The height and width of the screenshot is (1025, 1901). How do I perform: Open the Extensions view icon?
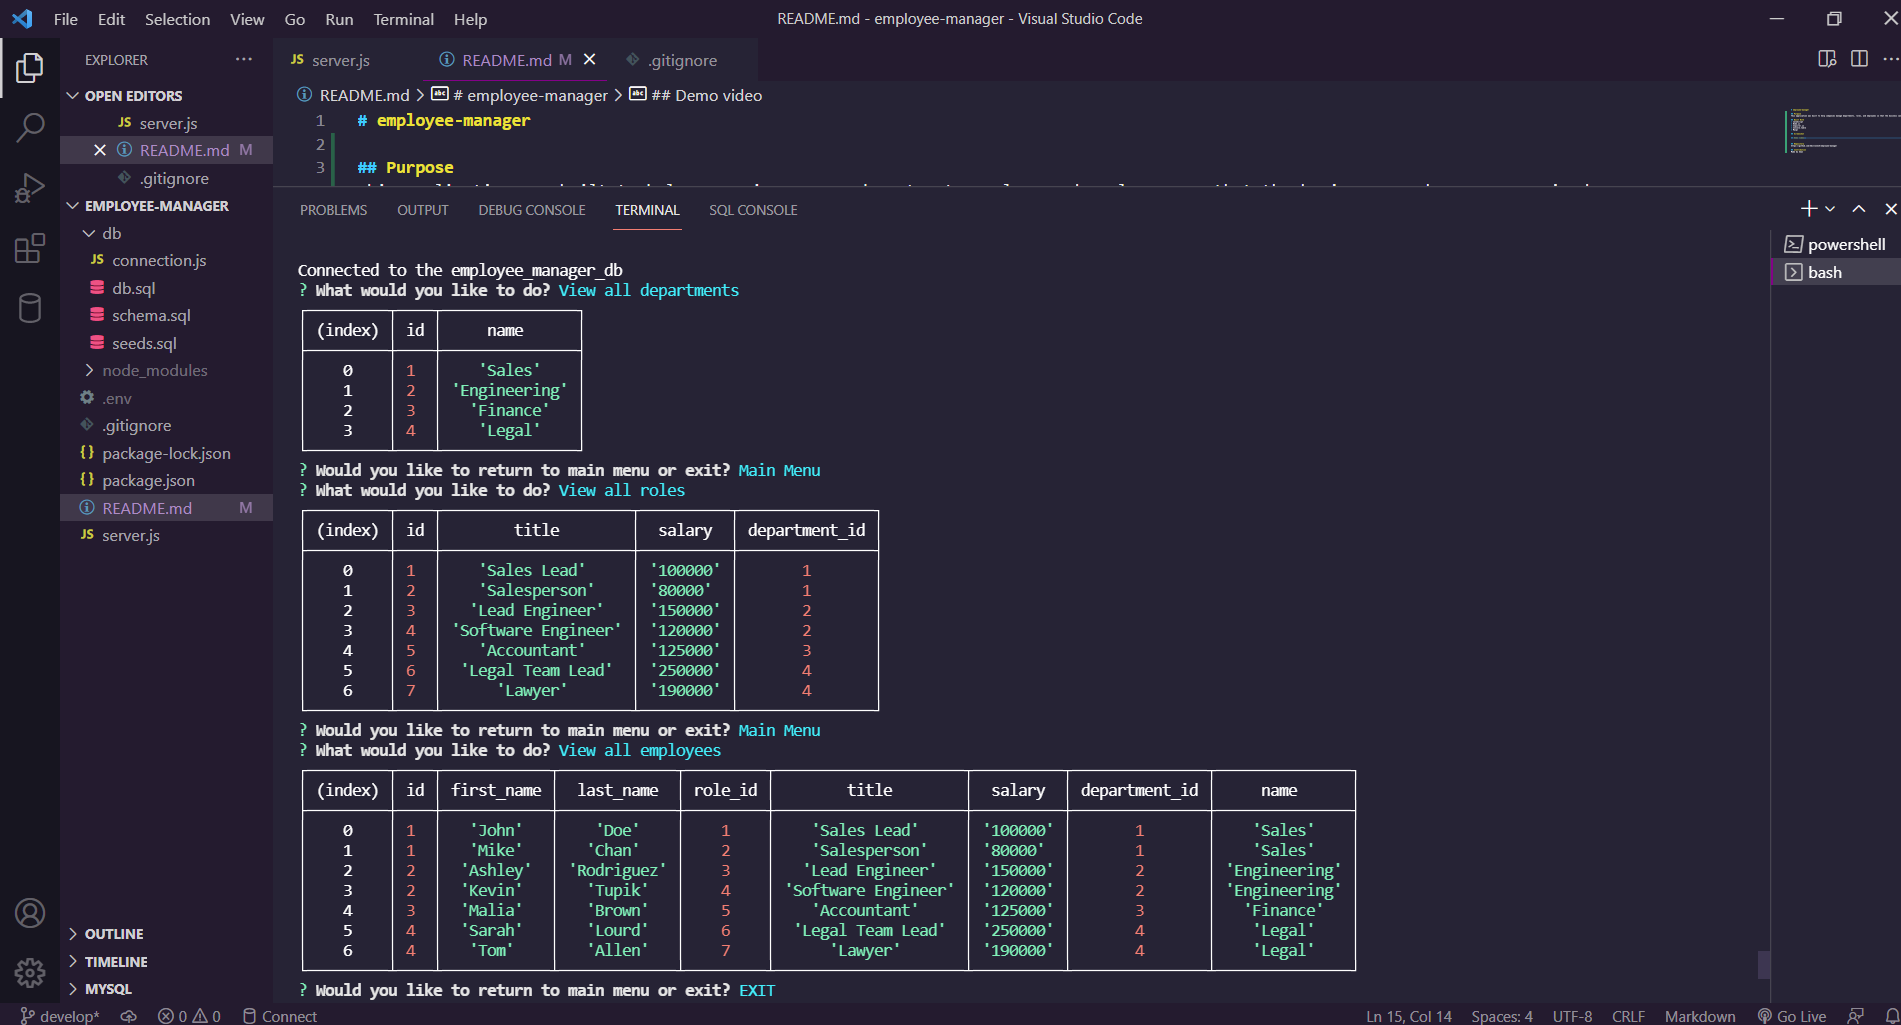point(30,248)
